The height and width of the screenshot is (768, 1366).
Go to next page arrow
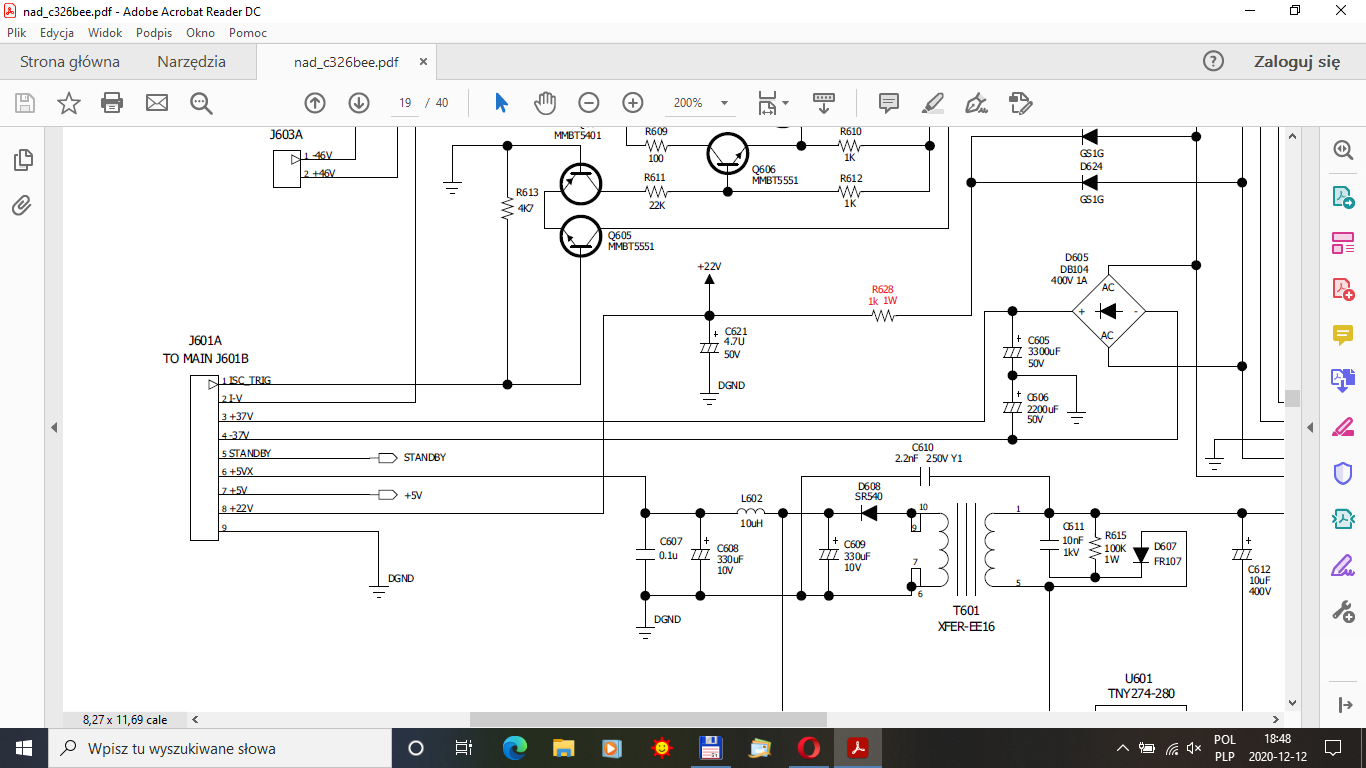tap(359, 103)
